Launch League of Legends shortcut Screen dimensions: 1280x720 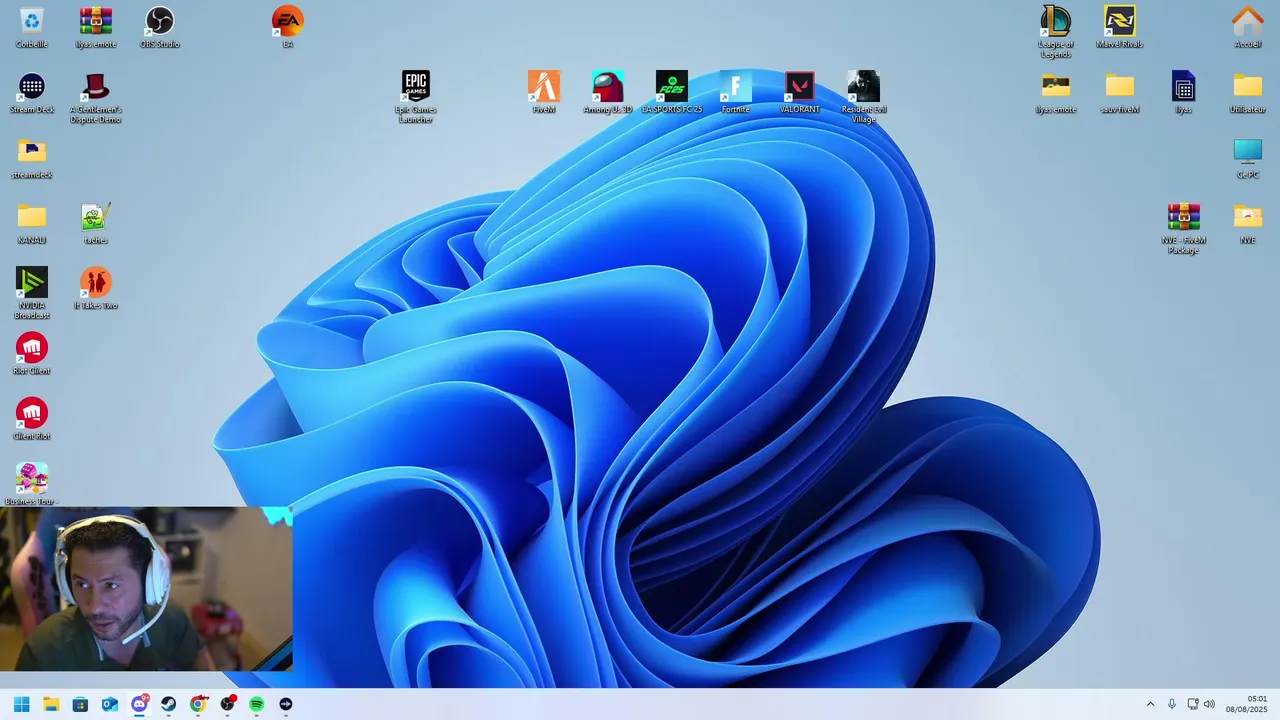pos(1056,21)
